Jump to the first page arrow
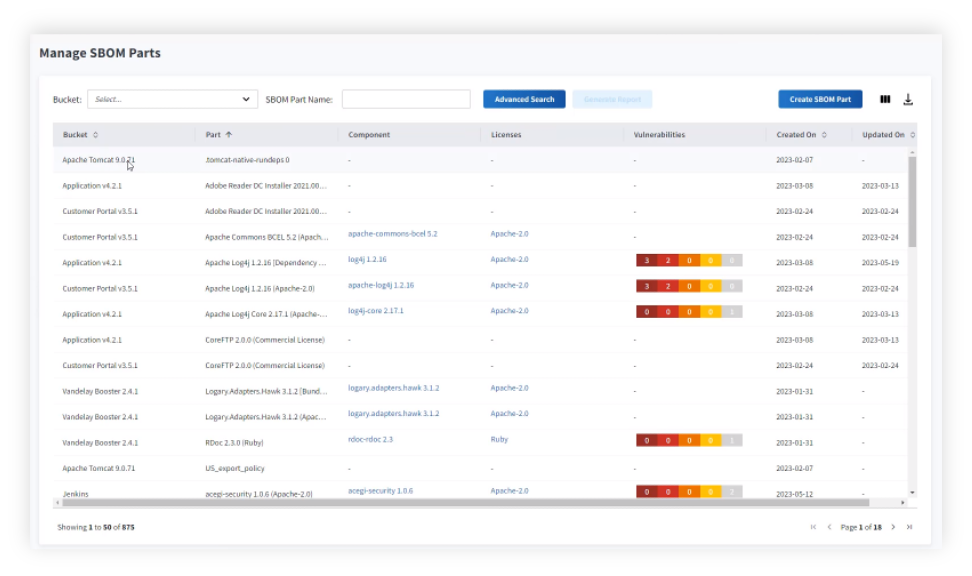972x576 pixels. click(813, 527)
